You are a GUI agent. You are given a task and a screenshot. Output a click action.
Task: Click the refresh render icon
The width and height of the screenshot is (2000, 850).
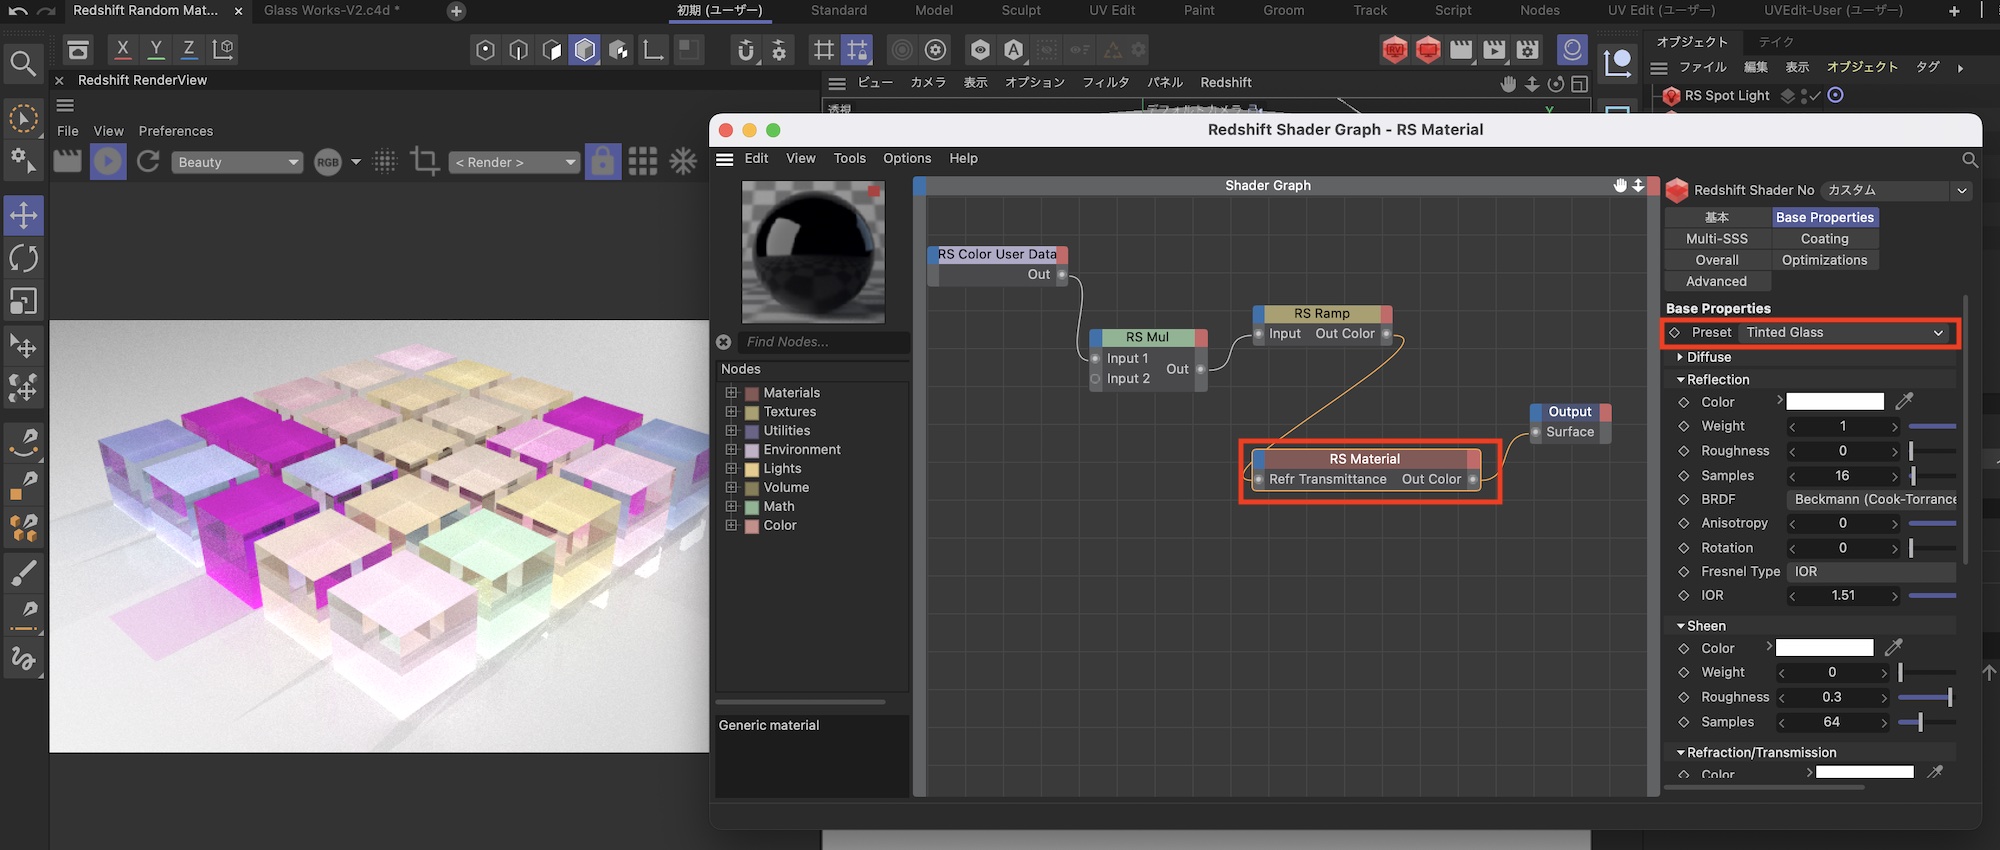[x=148, y=162]
